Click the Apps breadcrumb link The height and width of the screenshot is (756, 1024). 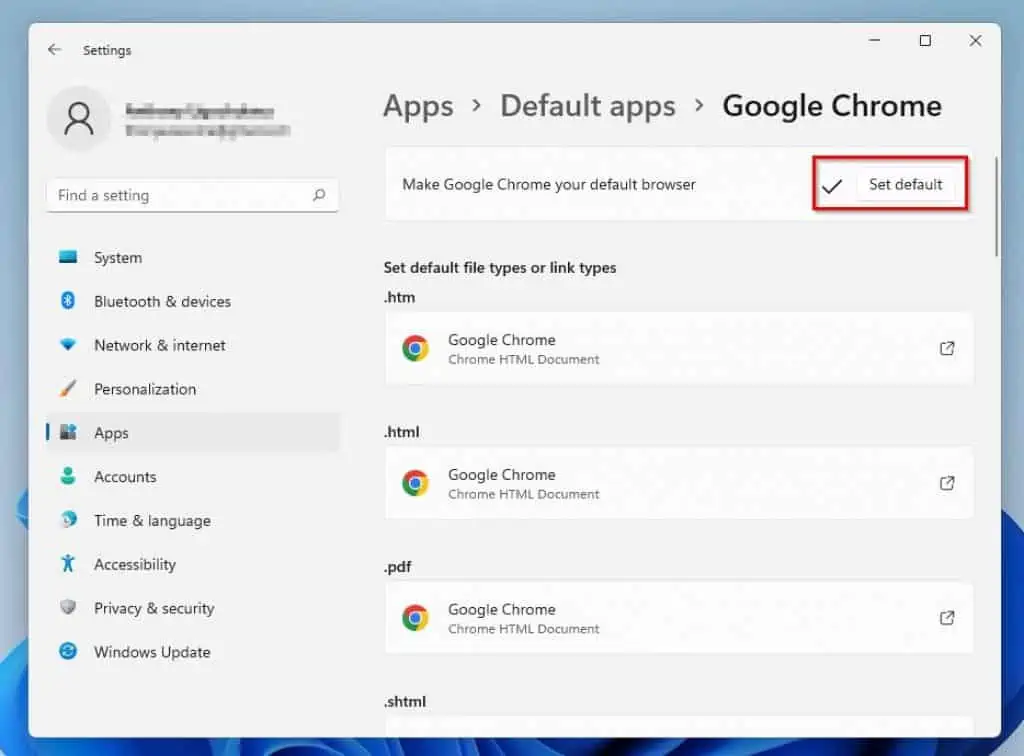tap(418, 106)
